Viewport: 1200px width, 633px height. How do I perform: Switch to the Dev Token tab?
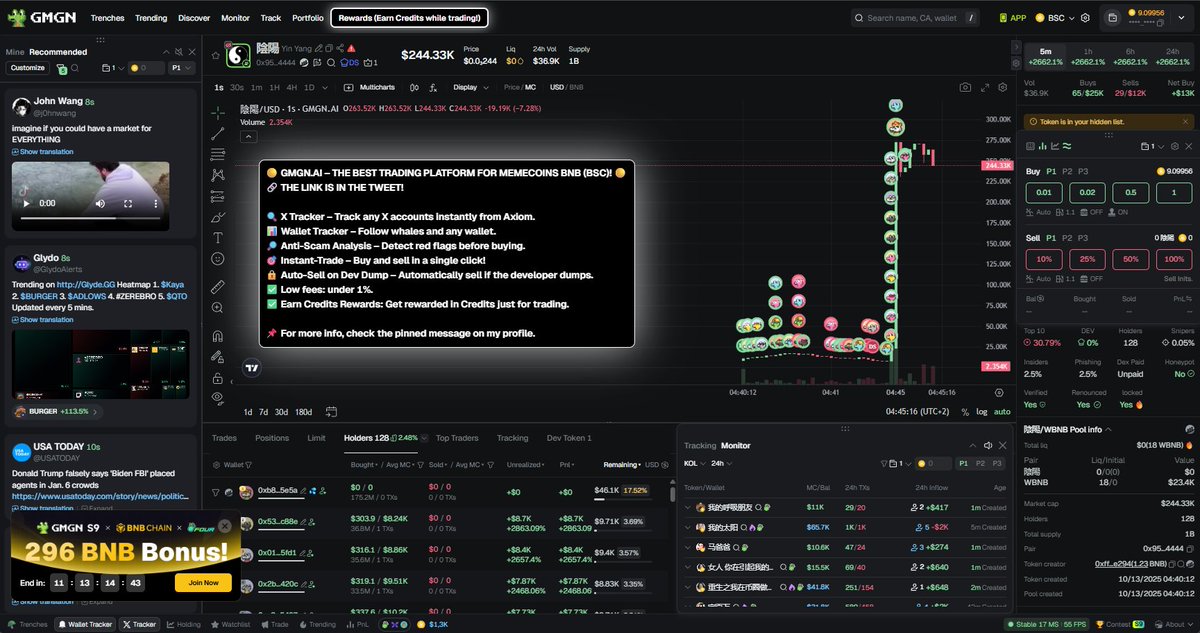(569, 438)
